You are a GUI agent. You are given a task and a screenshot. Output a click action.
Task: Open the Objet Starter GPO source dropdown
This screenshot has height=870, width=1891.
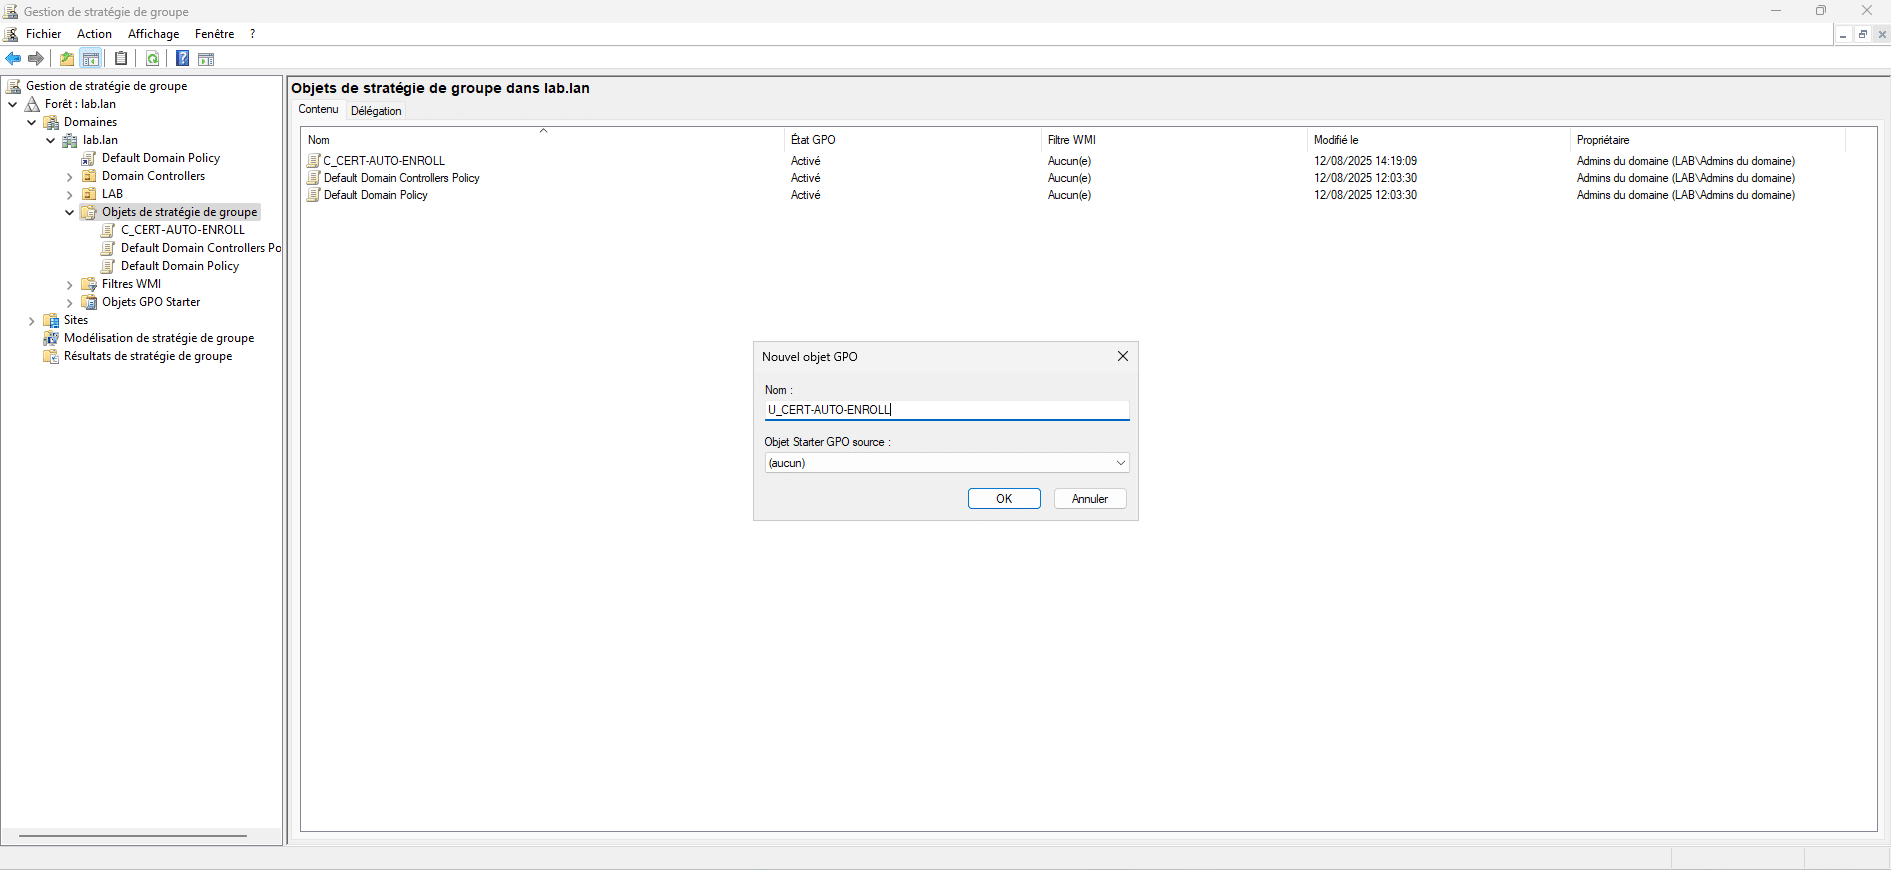tap(1120, 463)
